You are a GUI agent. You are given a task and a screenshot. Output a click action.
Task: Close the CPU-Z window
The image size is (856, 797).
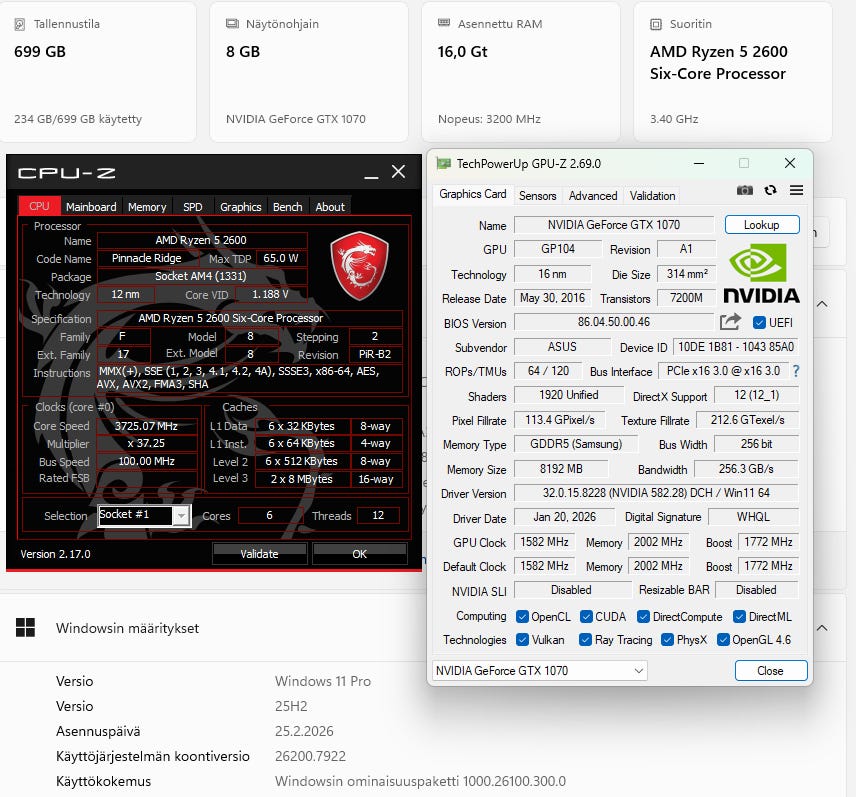click(x=399, y=171)
